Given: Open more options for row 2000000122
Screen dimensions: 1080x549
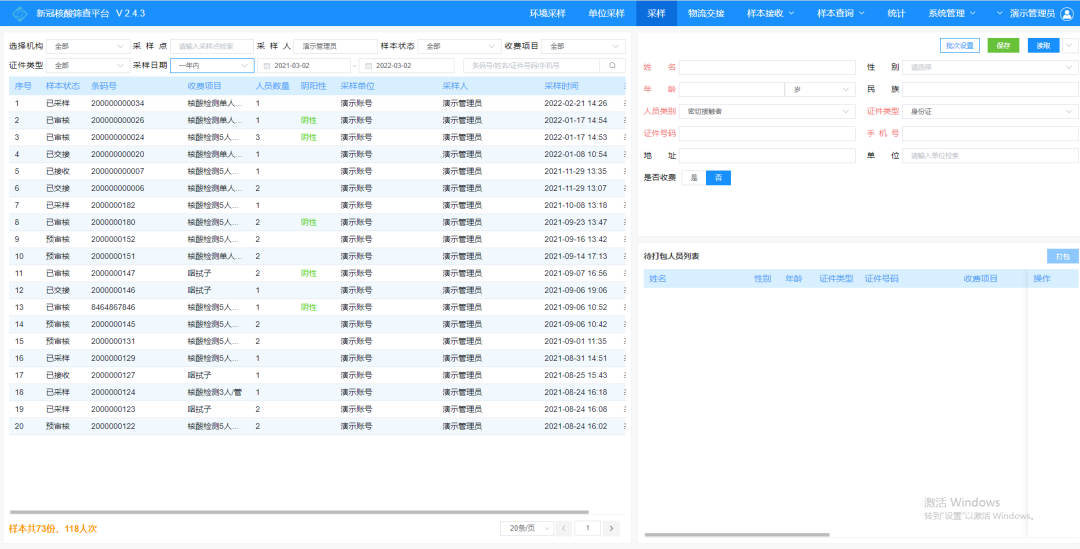Looking at the screenshot, I should click(x=625, y=426).
